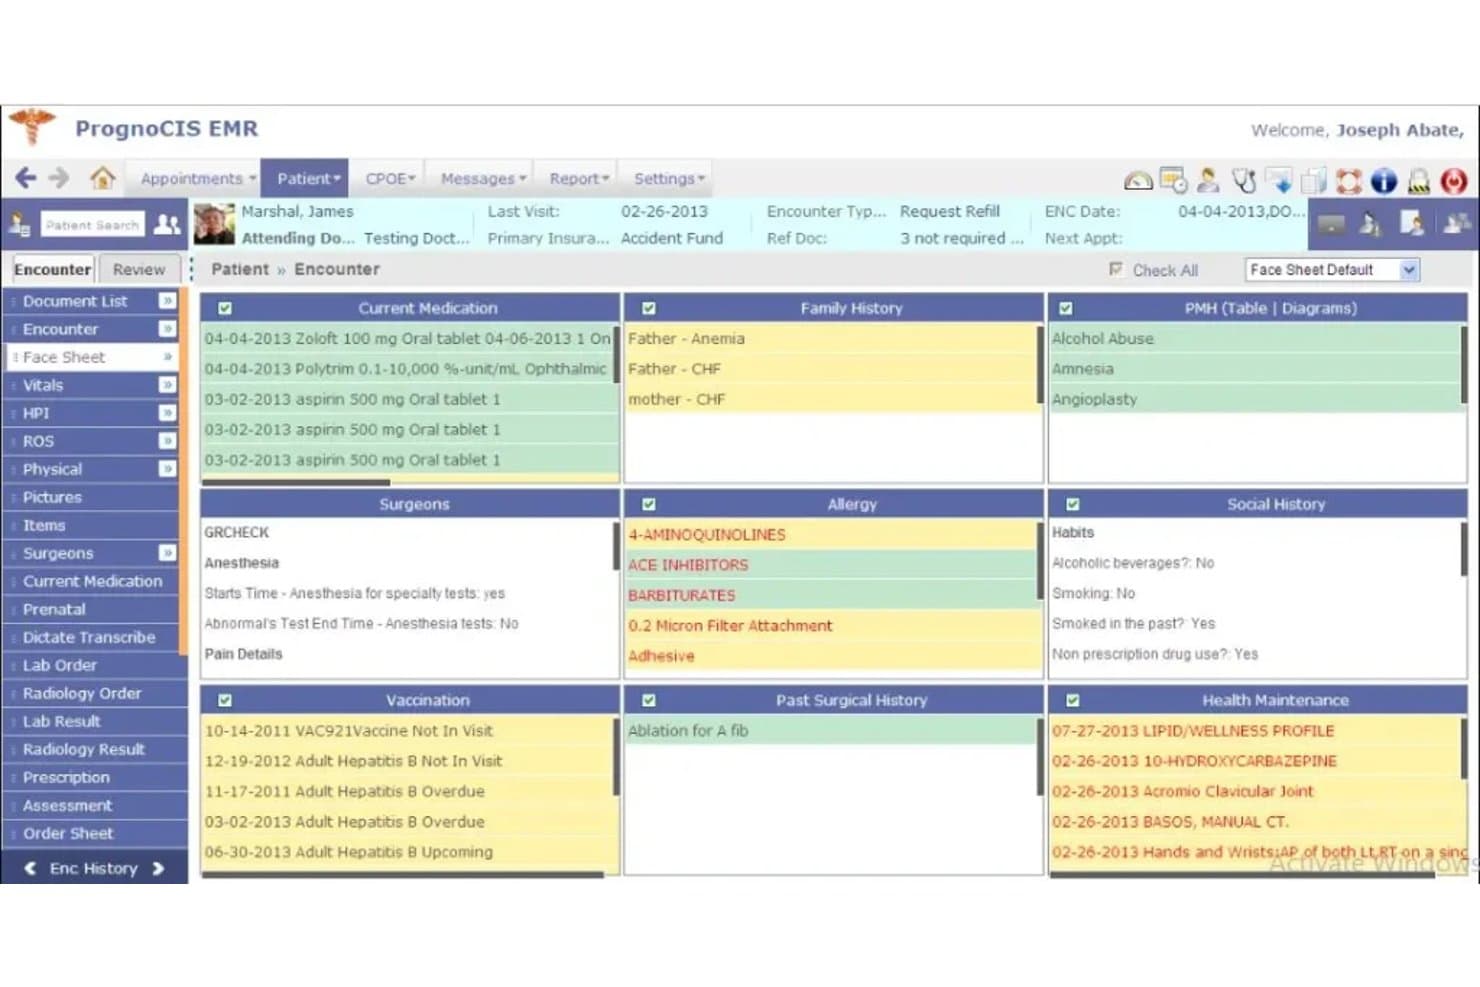Click the red power logout icon
The height and width of the screenshot is (987, 1480).
click(x=1453, y=181)
